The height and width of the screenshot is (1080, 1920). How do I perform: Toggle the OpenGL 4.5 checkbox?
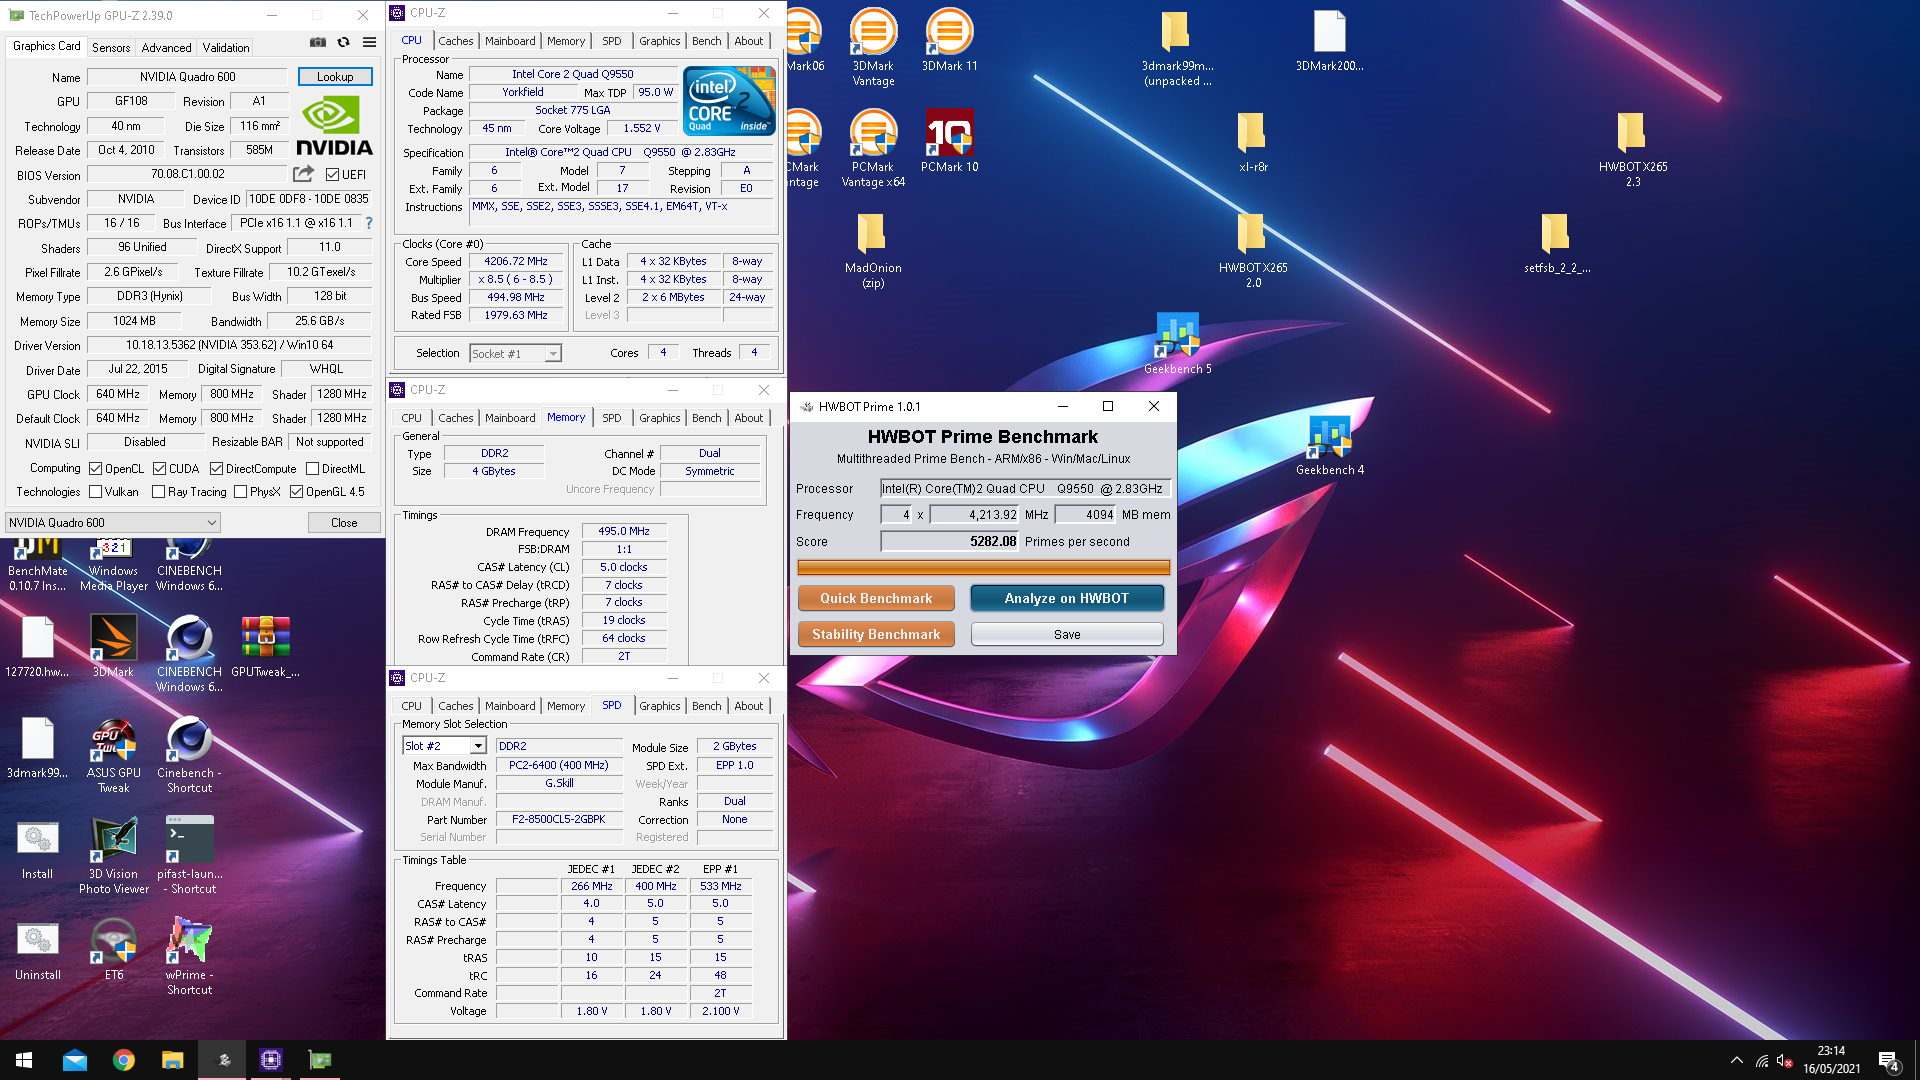point(296,491)
